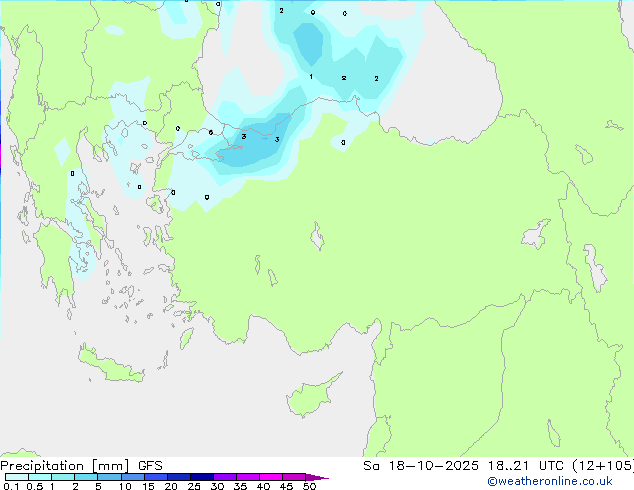Click the '(12+105)' forecast run text
This screenshot has width=634, height=490.
602,466
